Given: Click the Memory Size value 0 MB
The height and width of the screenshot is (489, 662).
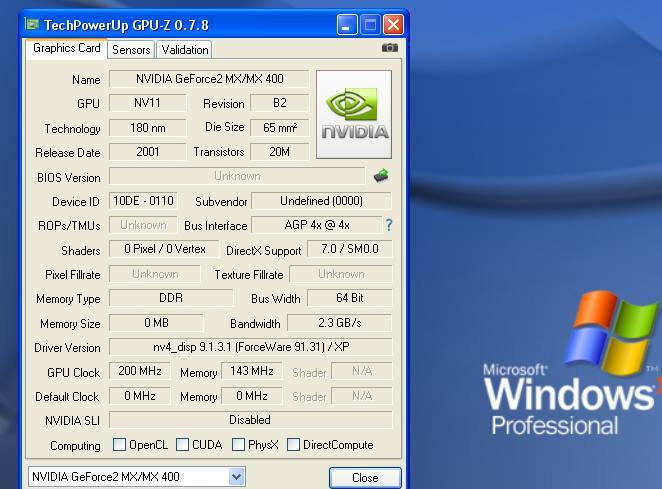Looking at the screenshot, I should (156, 323).
